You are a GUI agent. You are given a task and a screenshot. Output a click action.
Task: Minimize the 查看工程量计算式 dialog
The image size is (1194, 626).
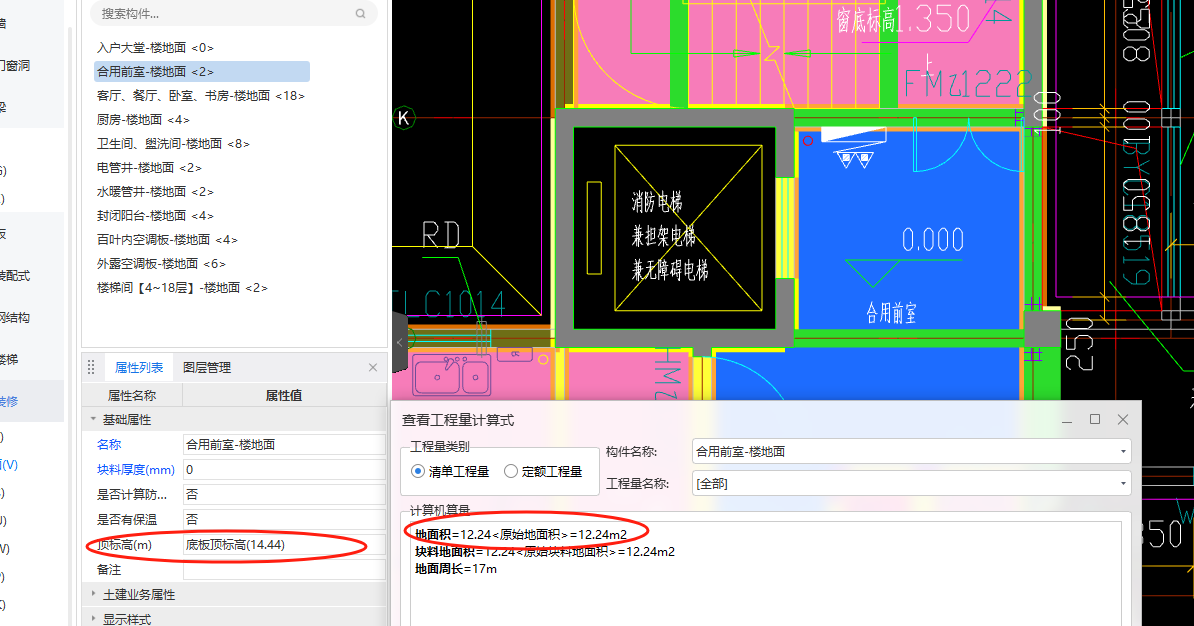pyautogui.click(x=1067, y=420)
